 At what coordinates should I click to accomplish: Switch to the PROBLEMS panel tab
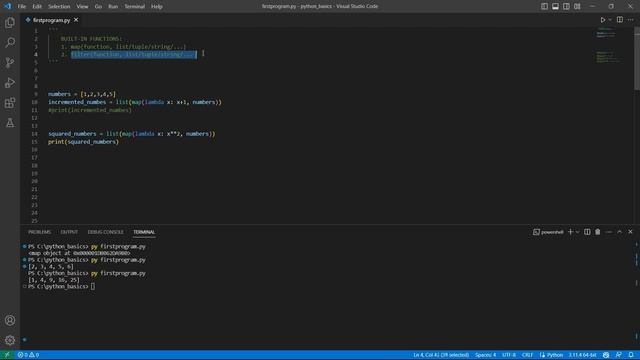(40, 232)
